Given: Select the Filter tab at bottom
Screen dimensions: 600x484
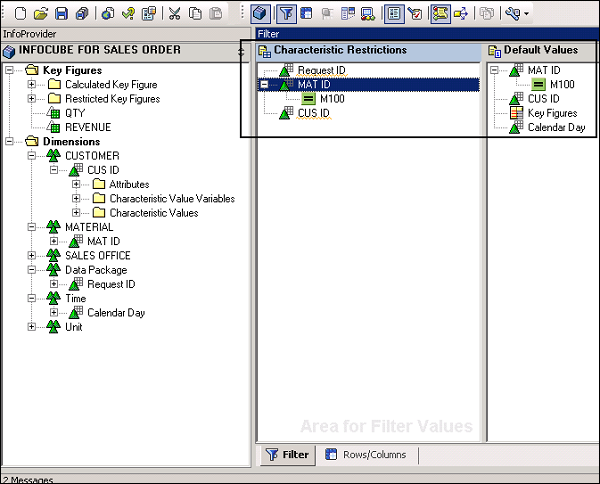Looking at the screenshot, I should [x=286, y=455].
